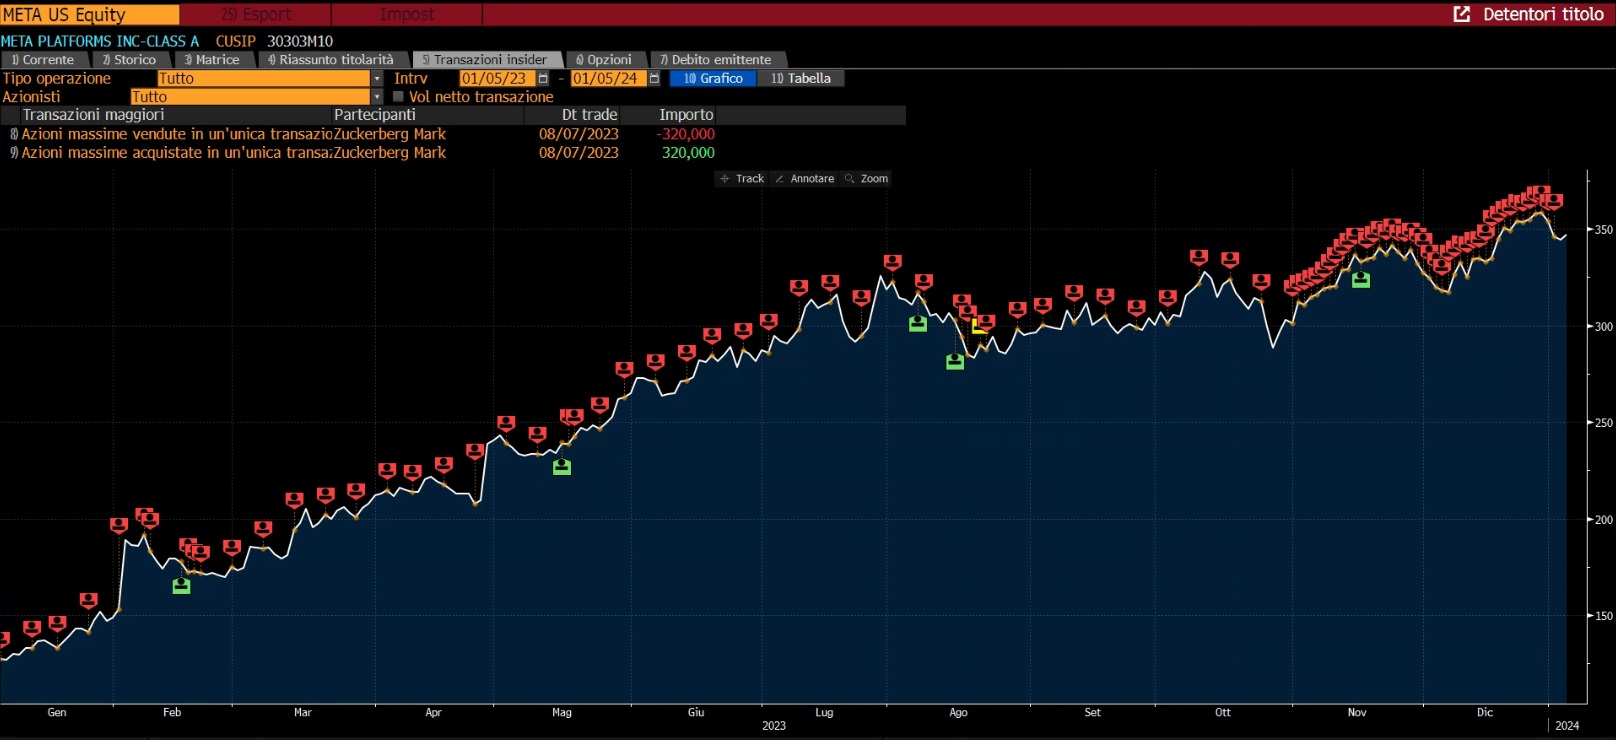1616x740 pixels.
Task: Open Debito emittente tab
Action: pyautogui.click(x=716, y=60)
